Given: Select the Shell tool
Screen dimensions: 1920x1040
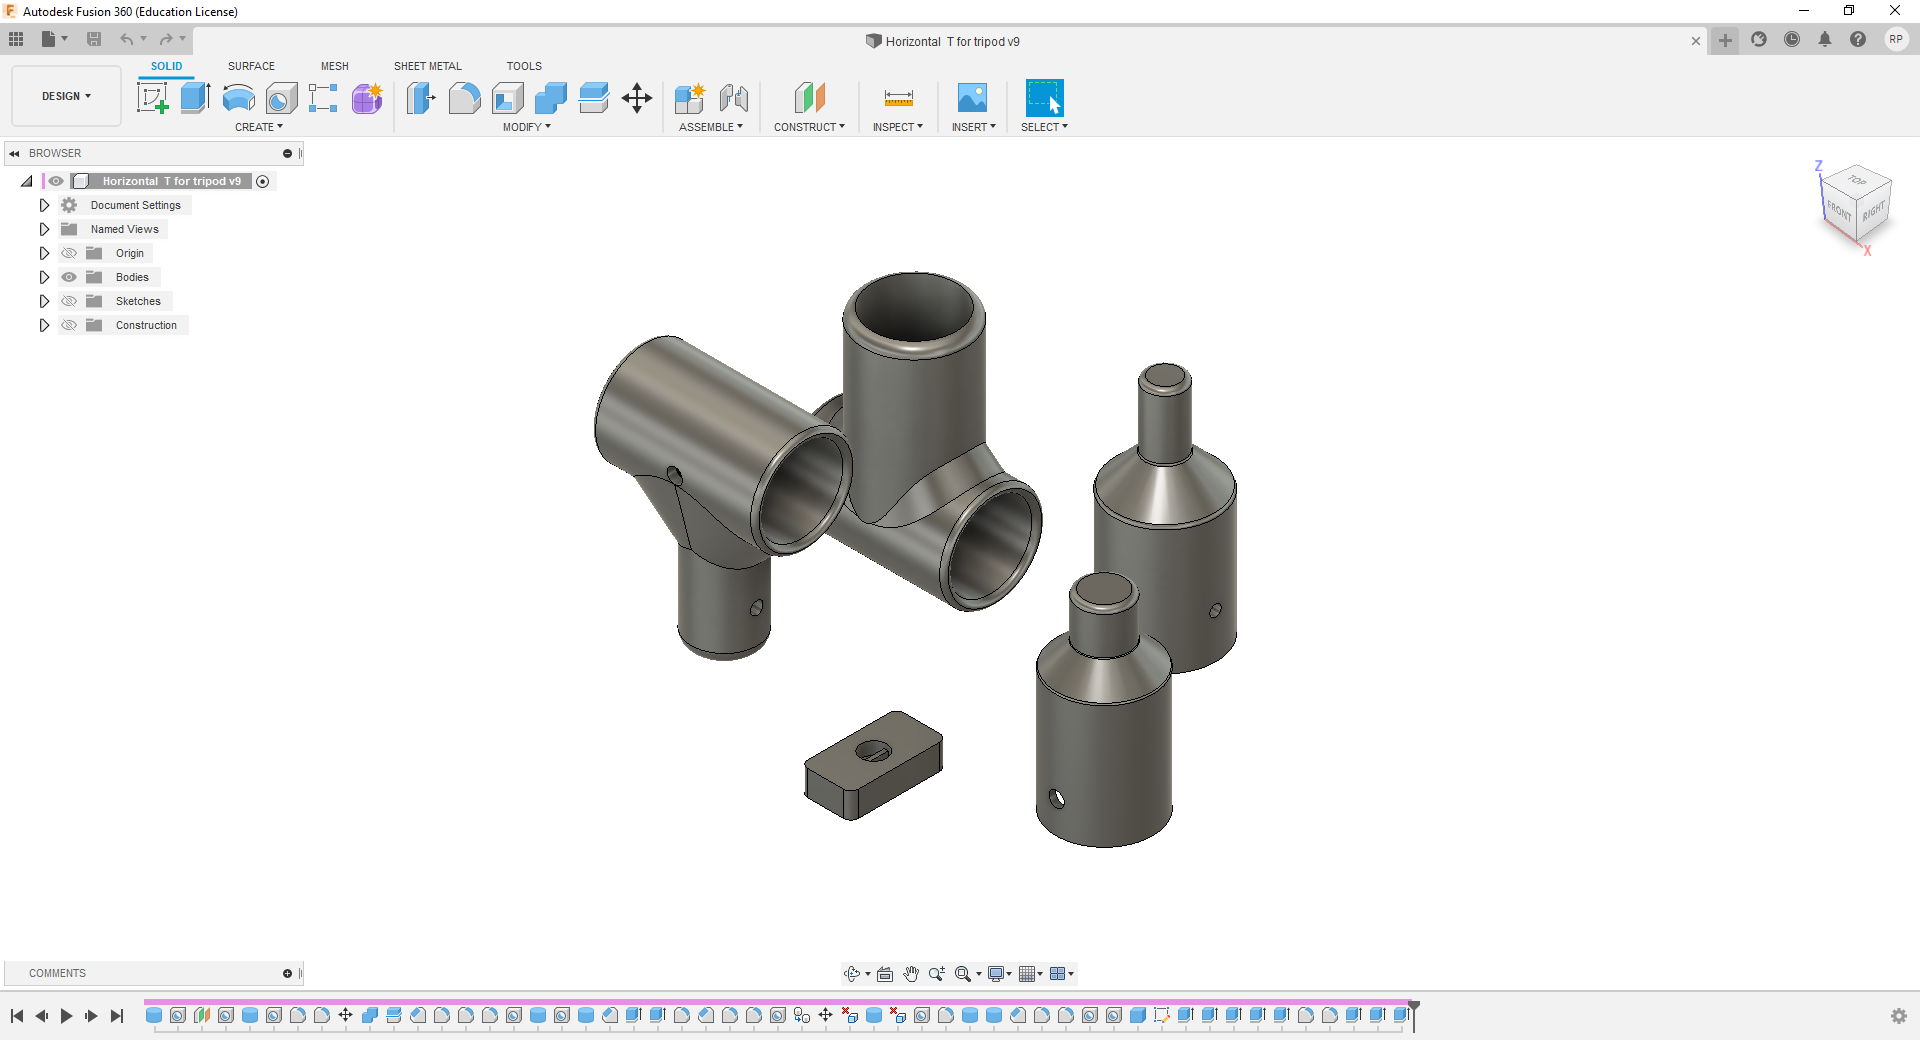Looking at the screenshot, I should [507, 98].
